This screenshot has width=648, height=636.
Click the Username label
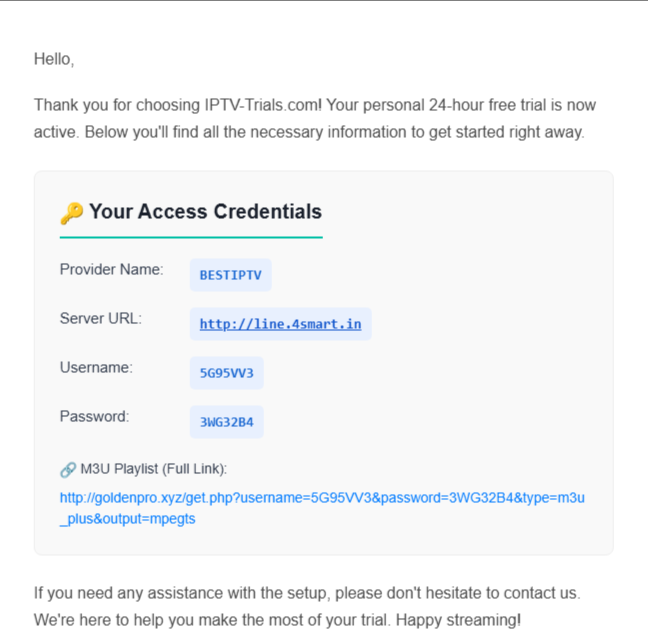[x=96, y=367]
